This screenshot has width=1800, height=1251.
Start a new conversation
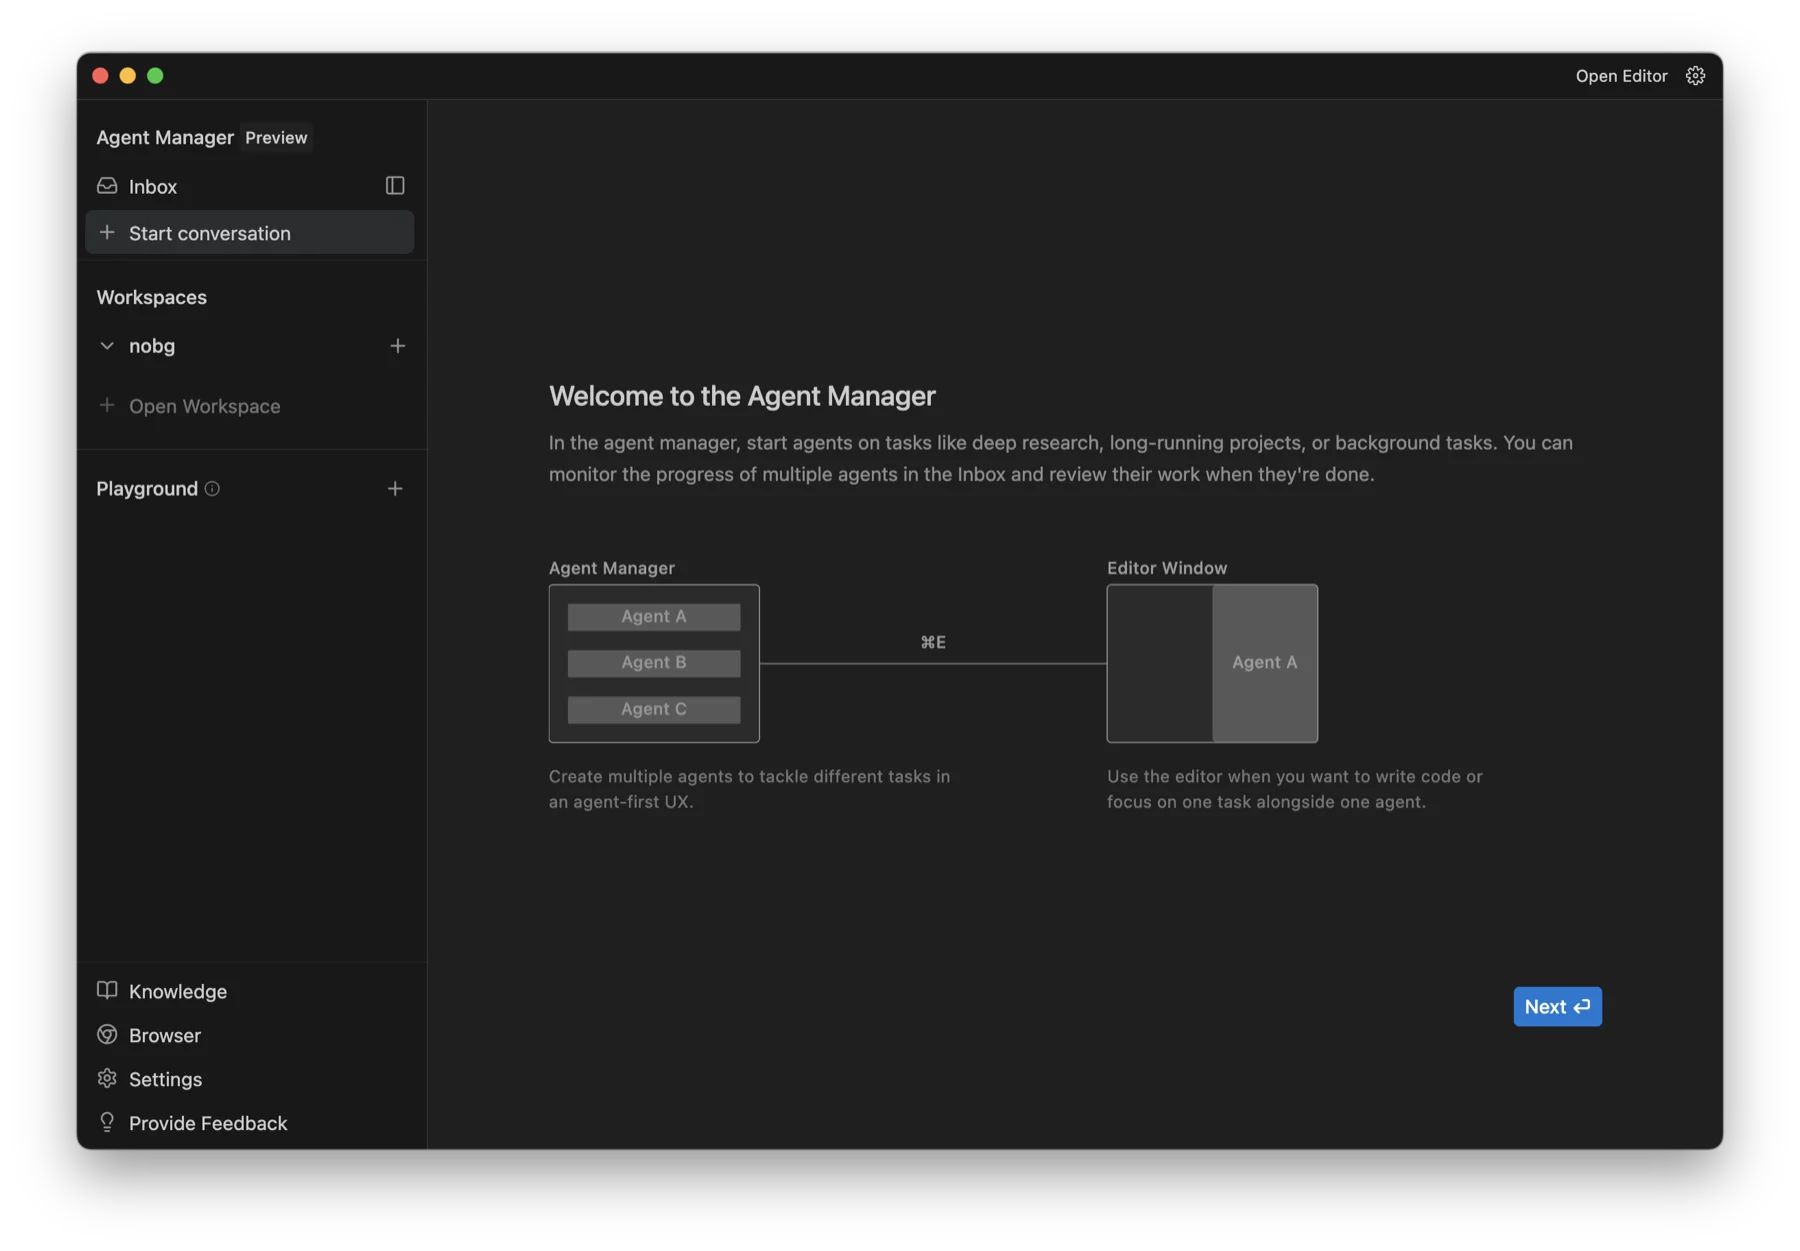(209, 232)
